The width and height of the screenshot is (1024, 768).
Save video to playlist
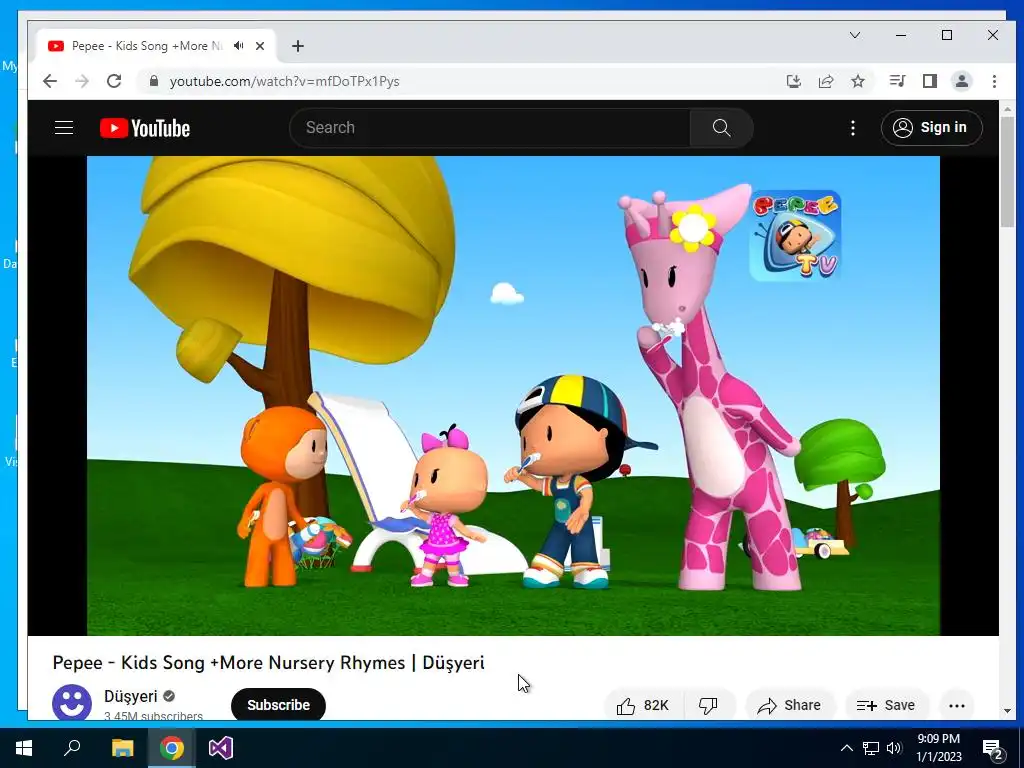point(886,705)
